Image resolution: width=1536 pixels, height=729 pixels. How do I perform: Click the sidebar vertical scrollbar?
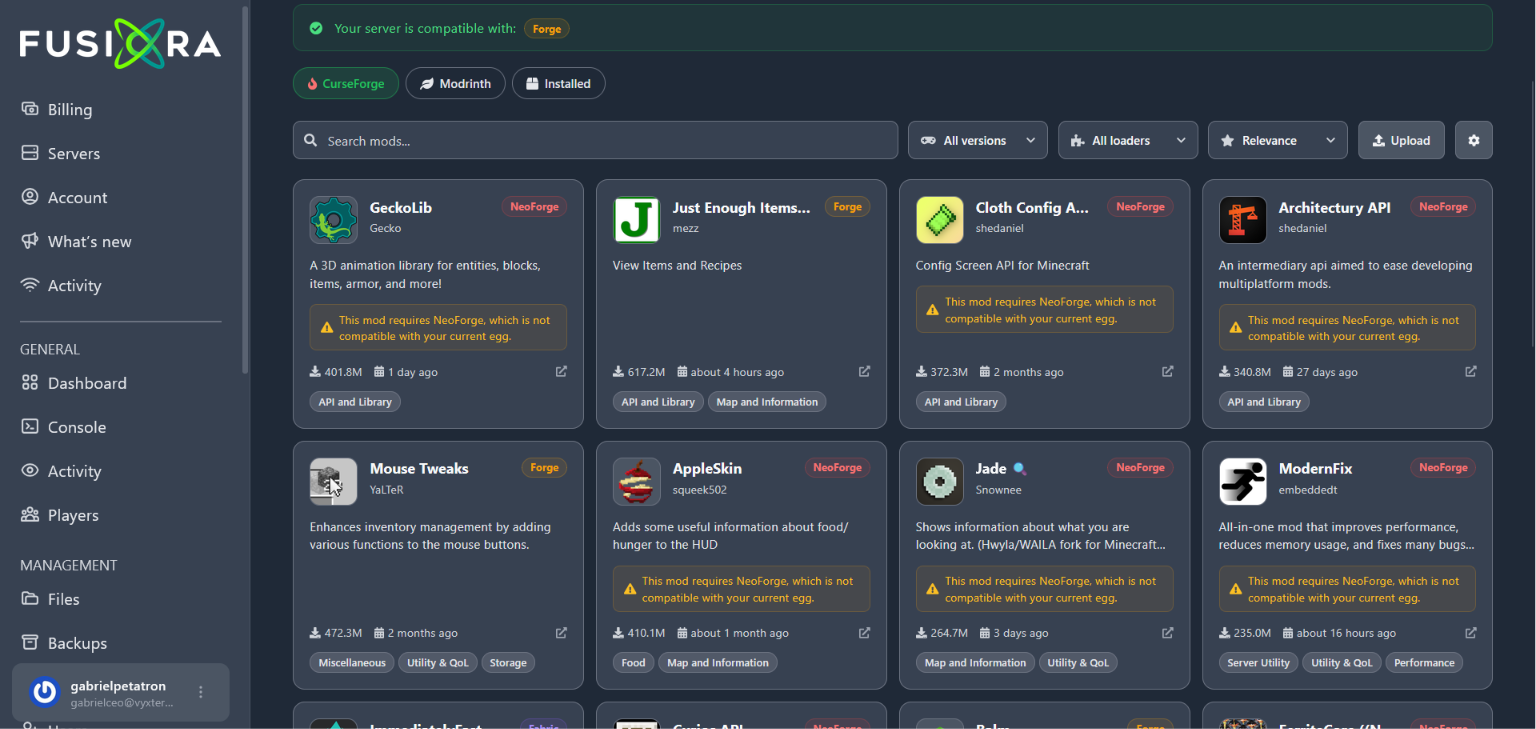(246, 190)
